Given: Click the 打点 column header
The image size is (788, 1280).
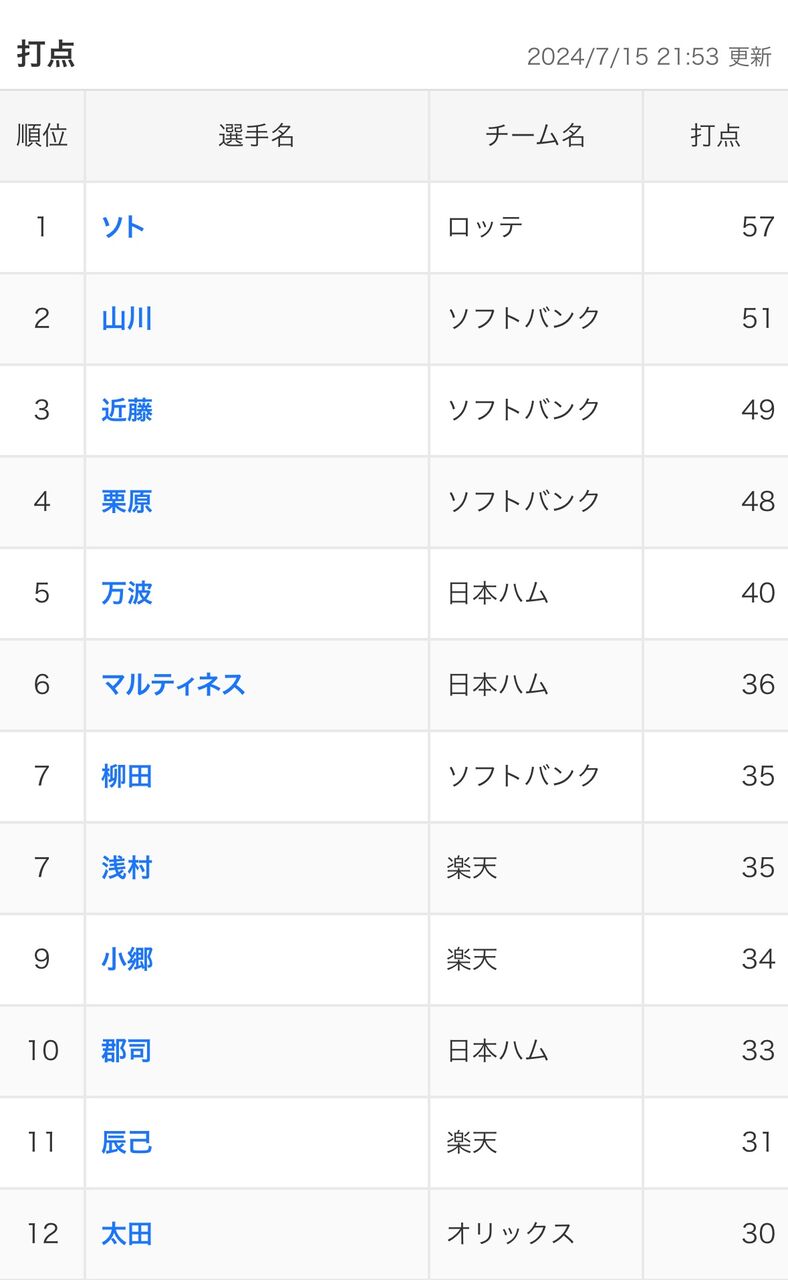Looking at the screenshot, I should [x=716, y=136].
